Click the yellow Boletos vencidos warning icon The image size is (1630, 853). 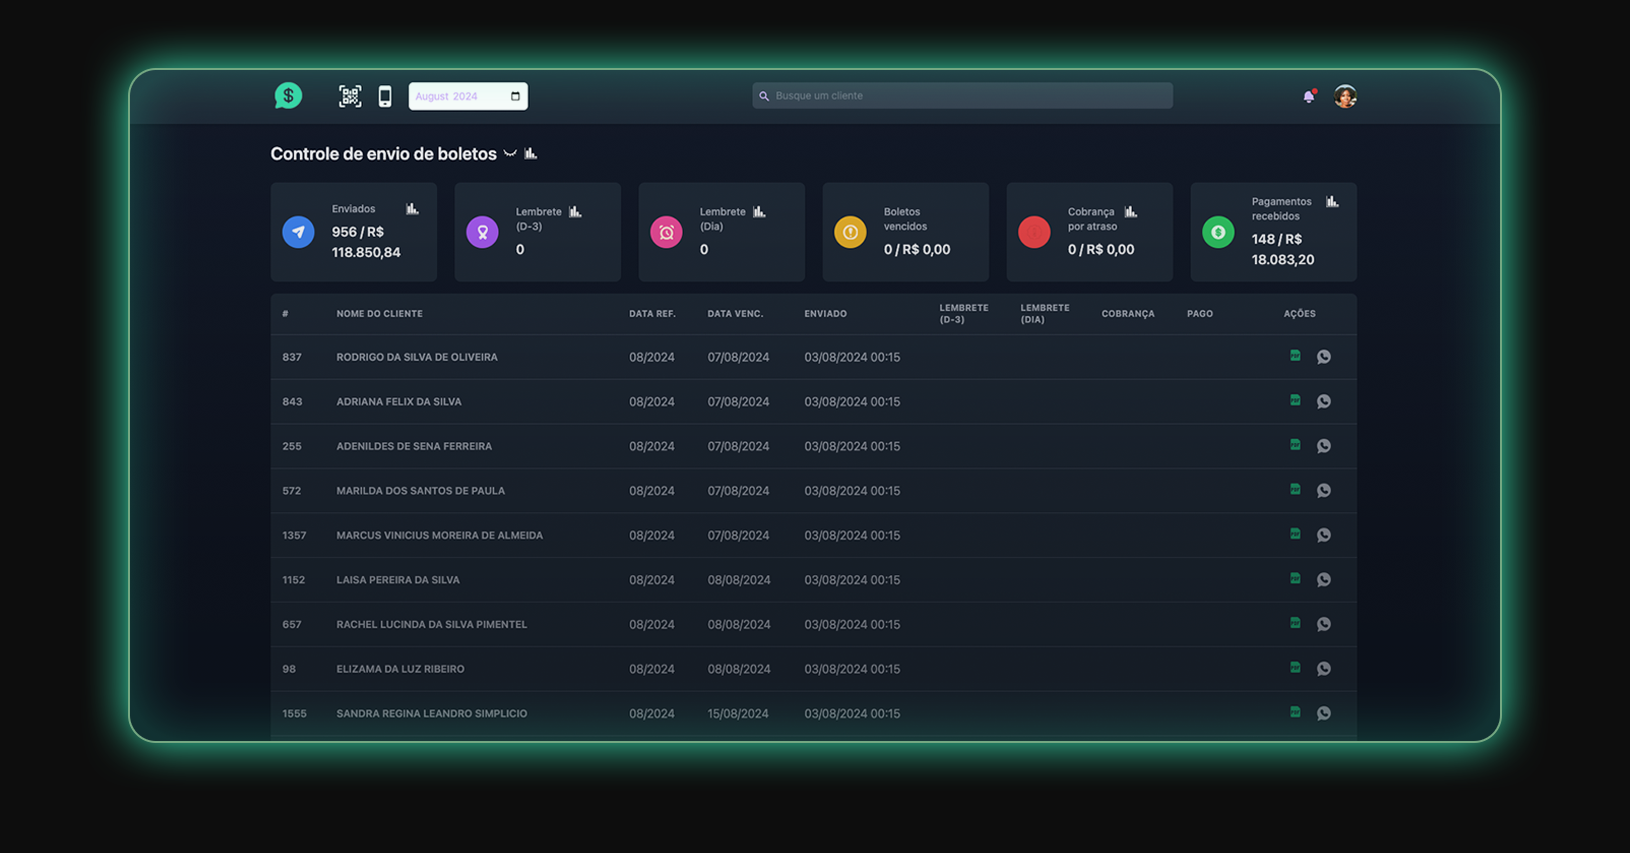coord(850,232)
